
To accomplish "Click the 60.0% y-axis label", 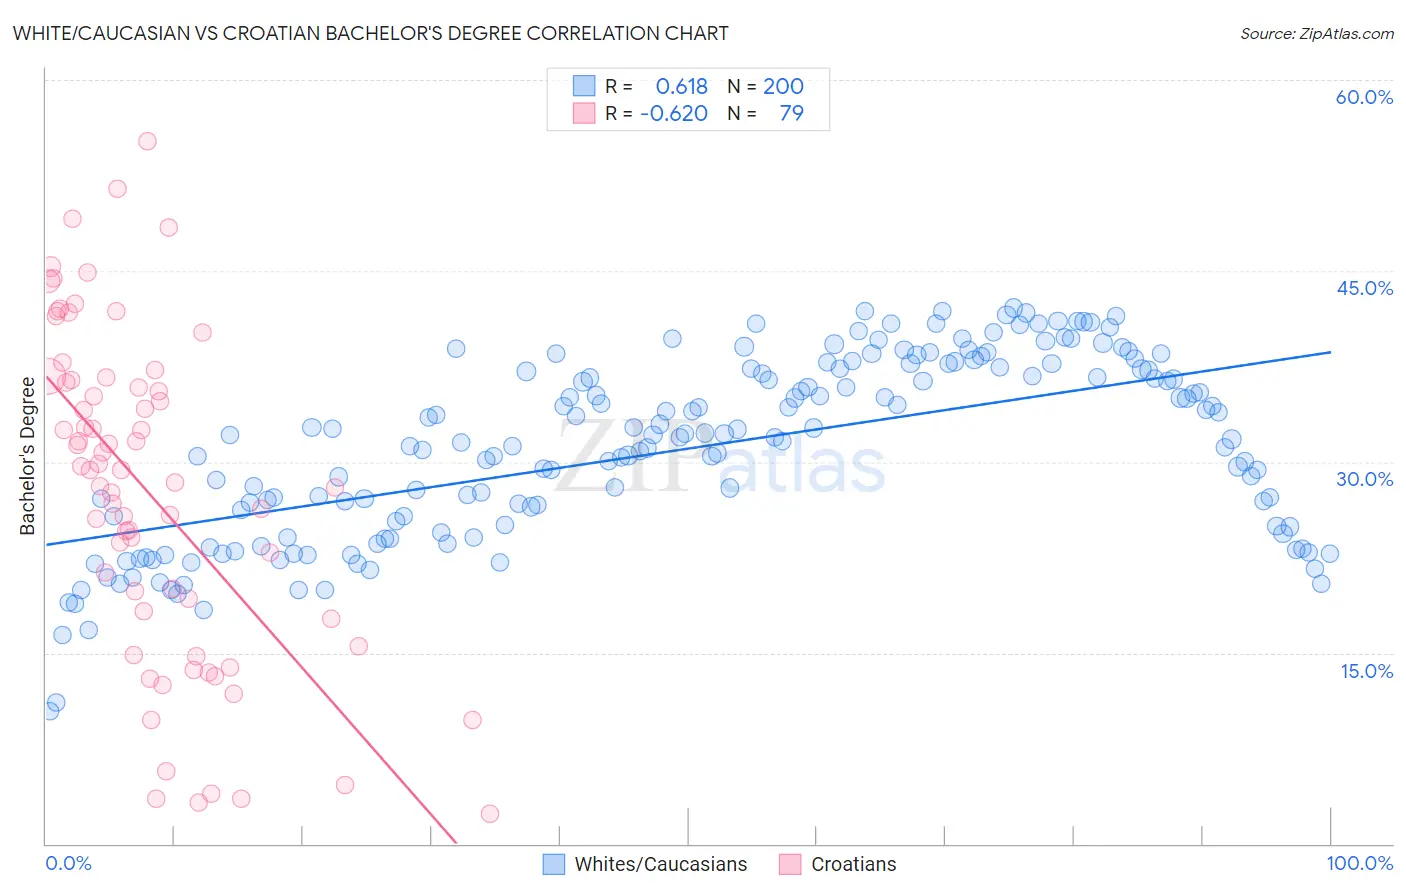I will coord(1364,97).
